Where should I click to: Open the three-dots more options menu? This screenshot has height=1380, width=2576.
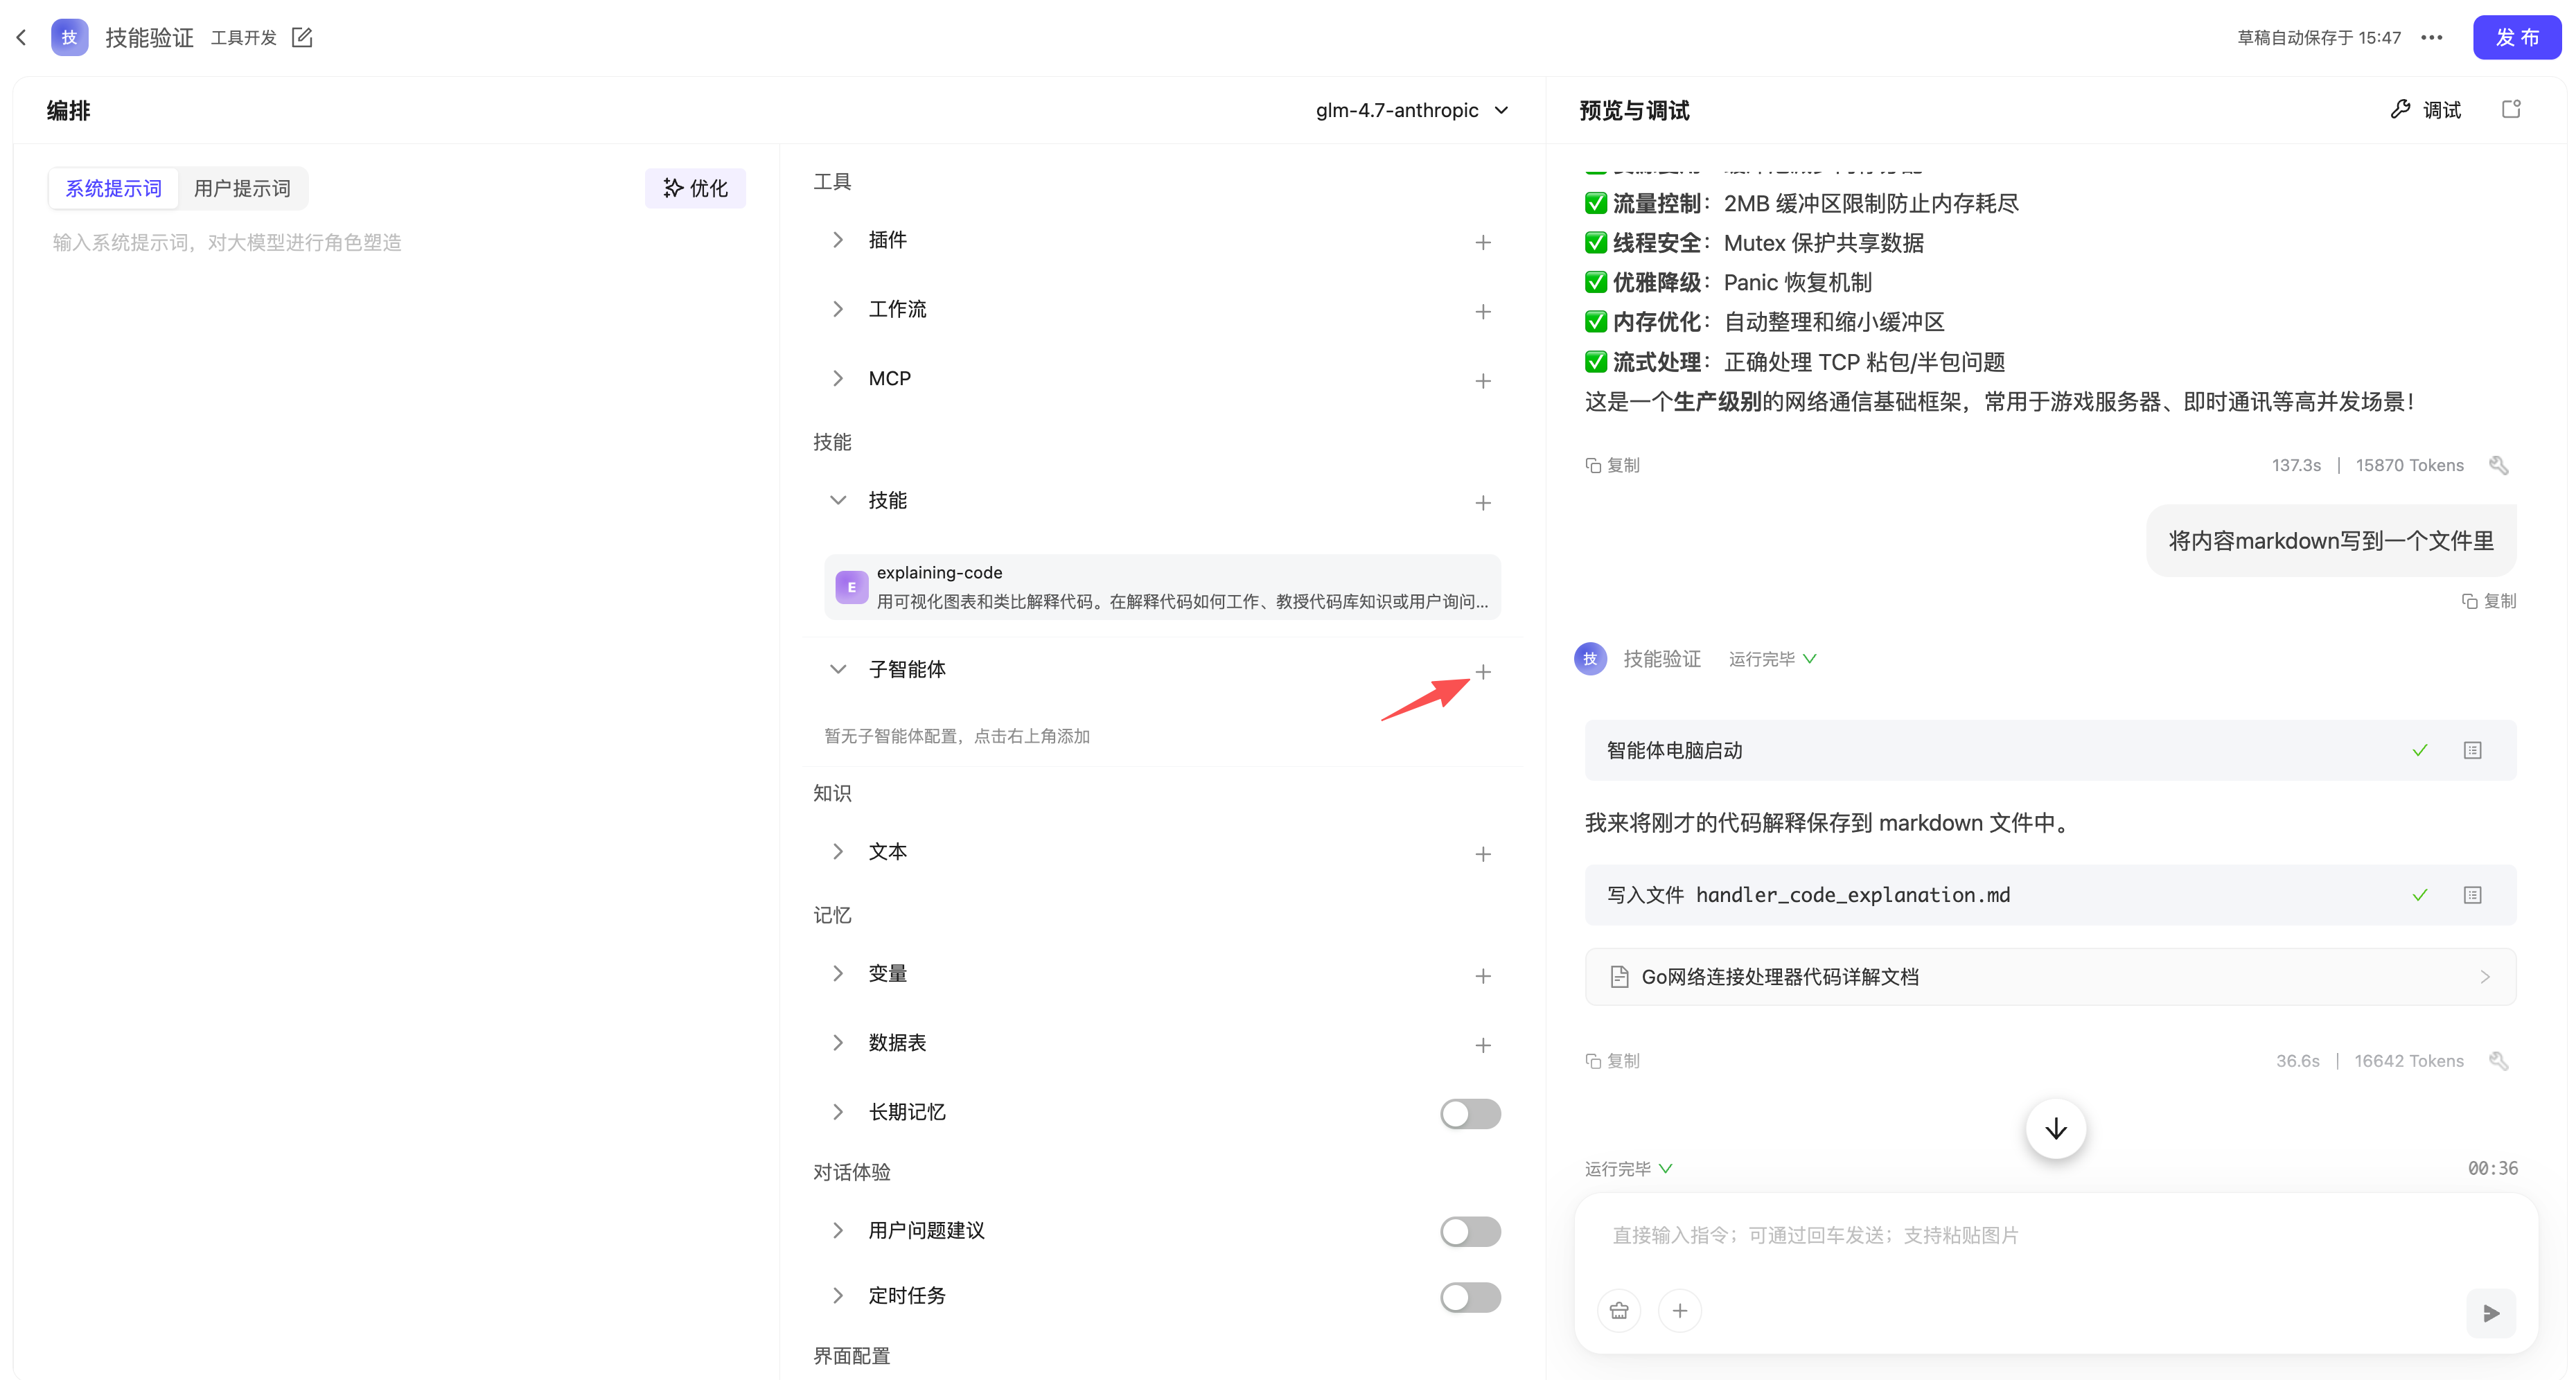(x=2432, y=38)
